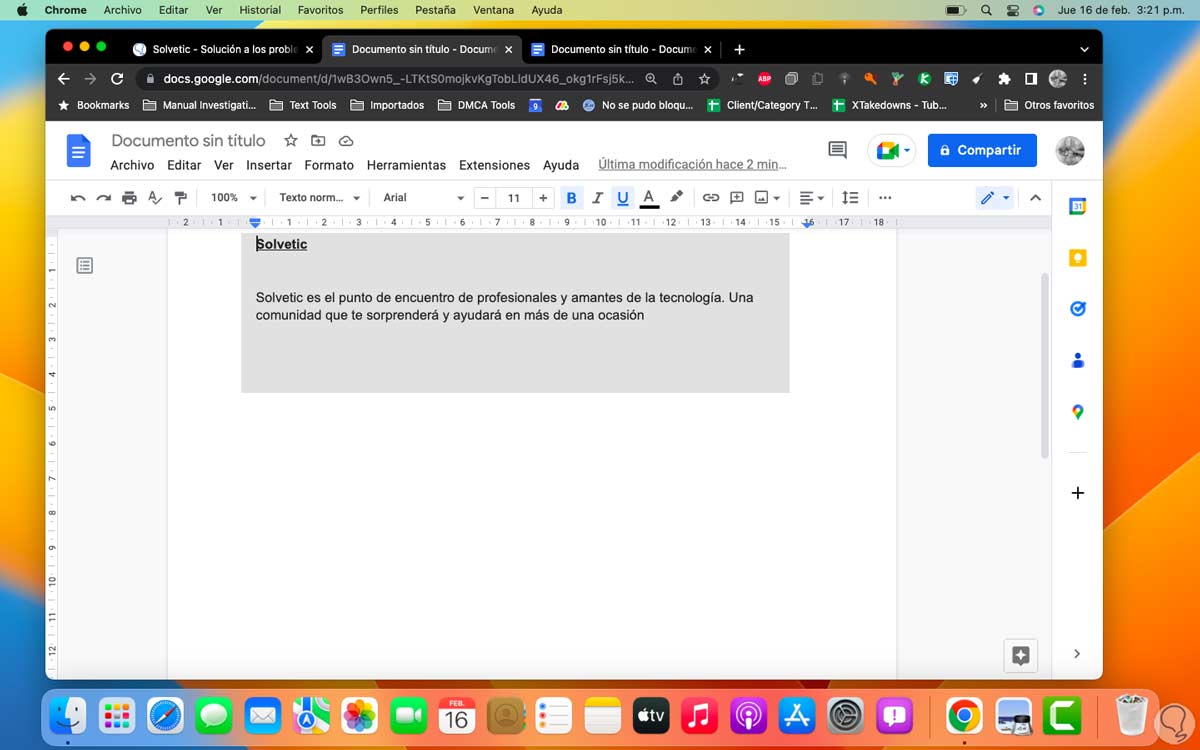This screenshot has width=1200, height=750.
Task: Open the Arial font dropdown
Action: coord(423,198)
